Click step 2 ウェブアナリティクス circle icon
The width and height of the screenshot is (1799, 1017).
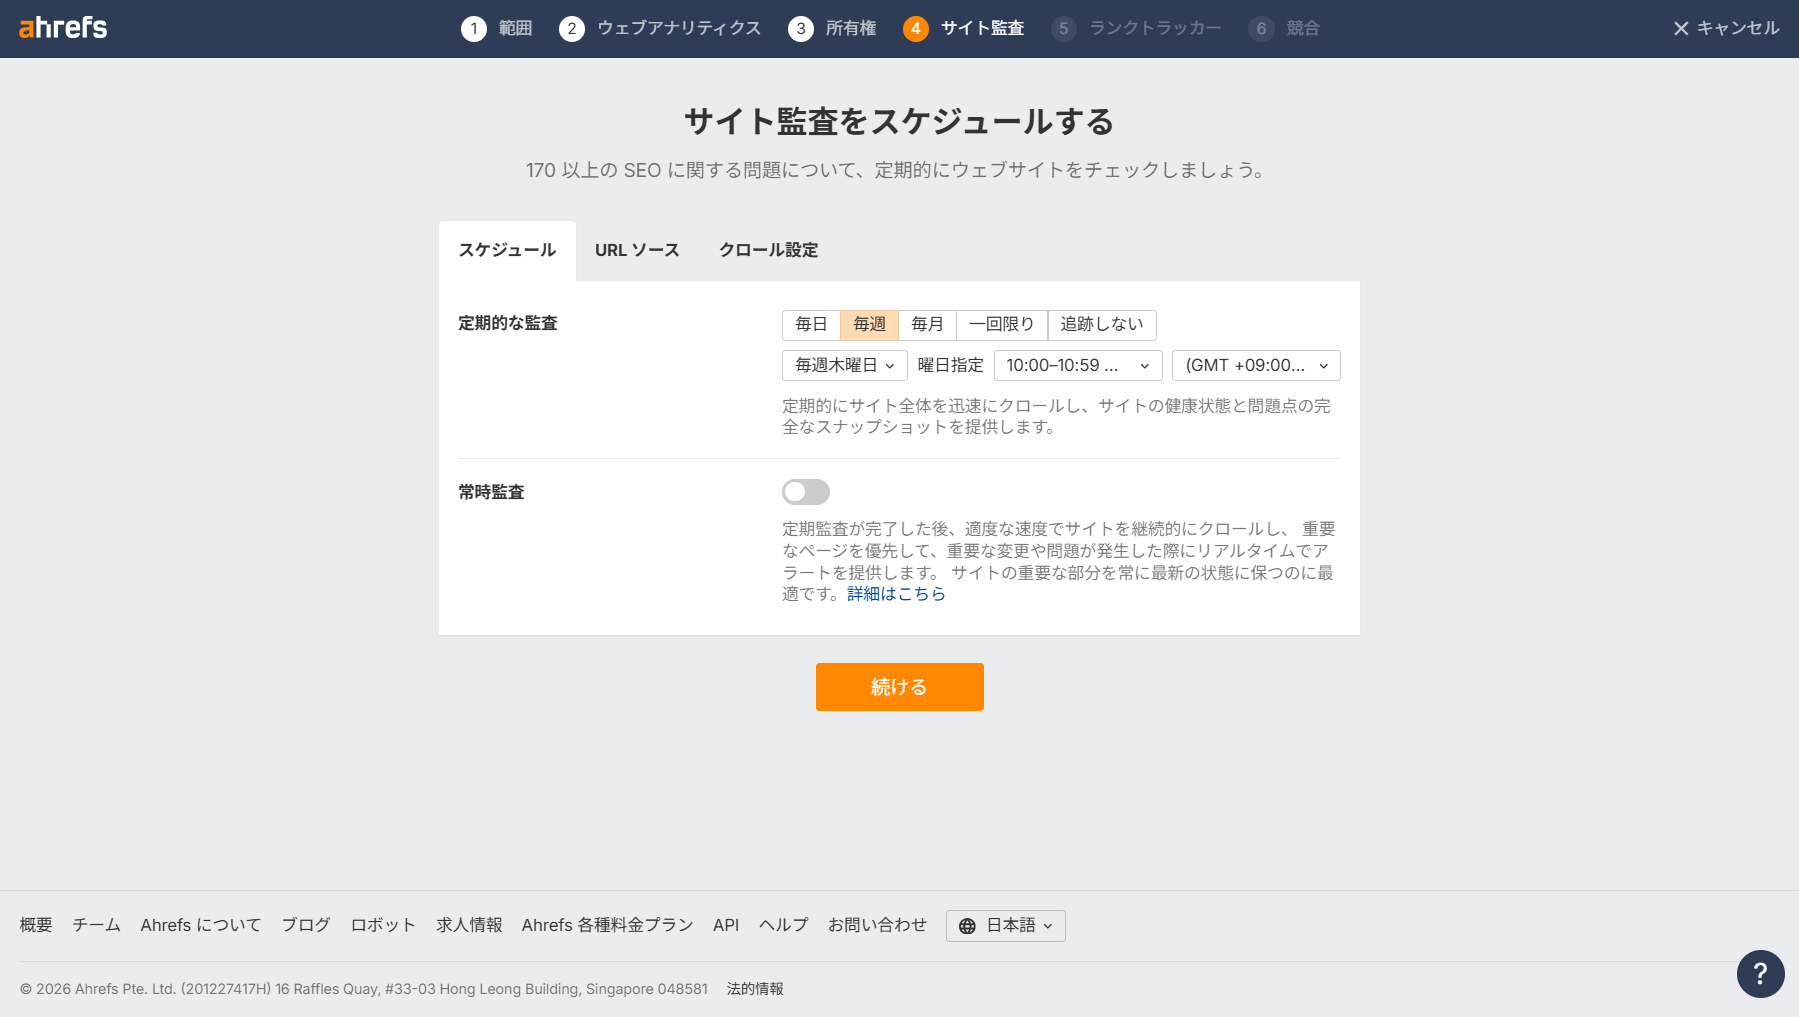[572, 28]
